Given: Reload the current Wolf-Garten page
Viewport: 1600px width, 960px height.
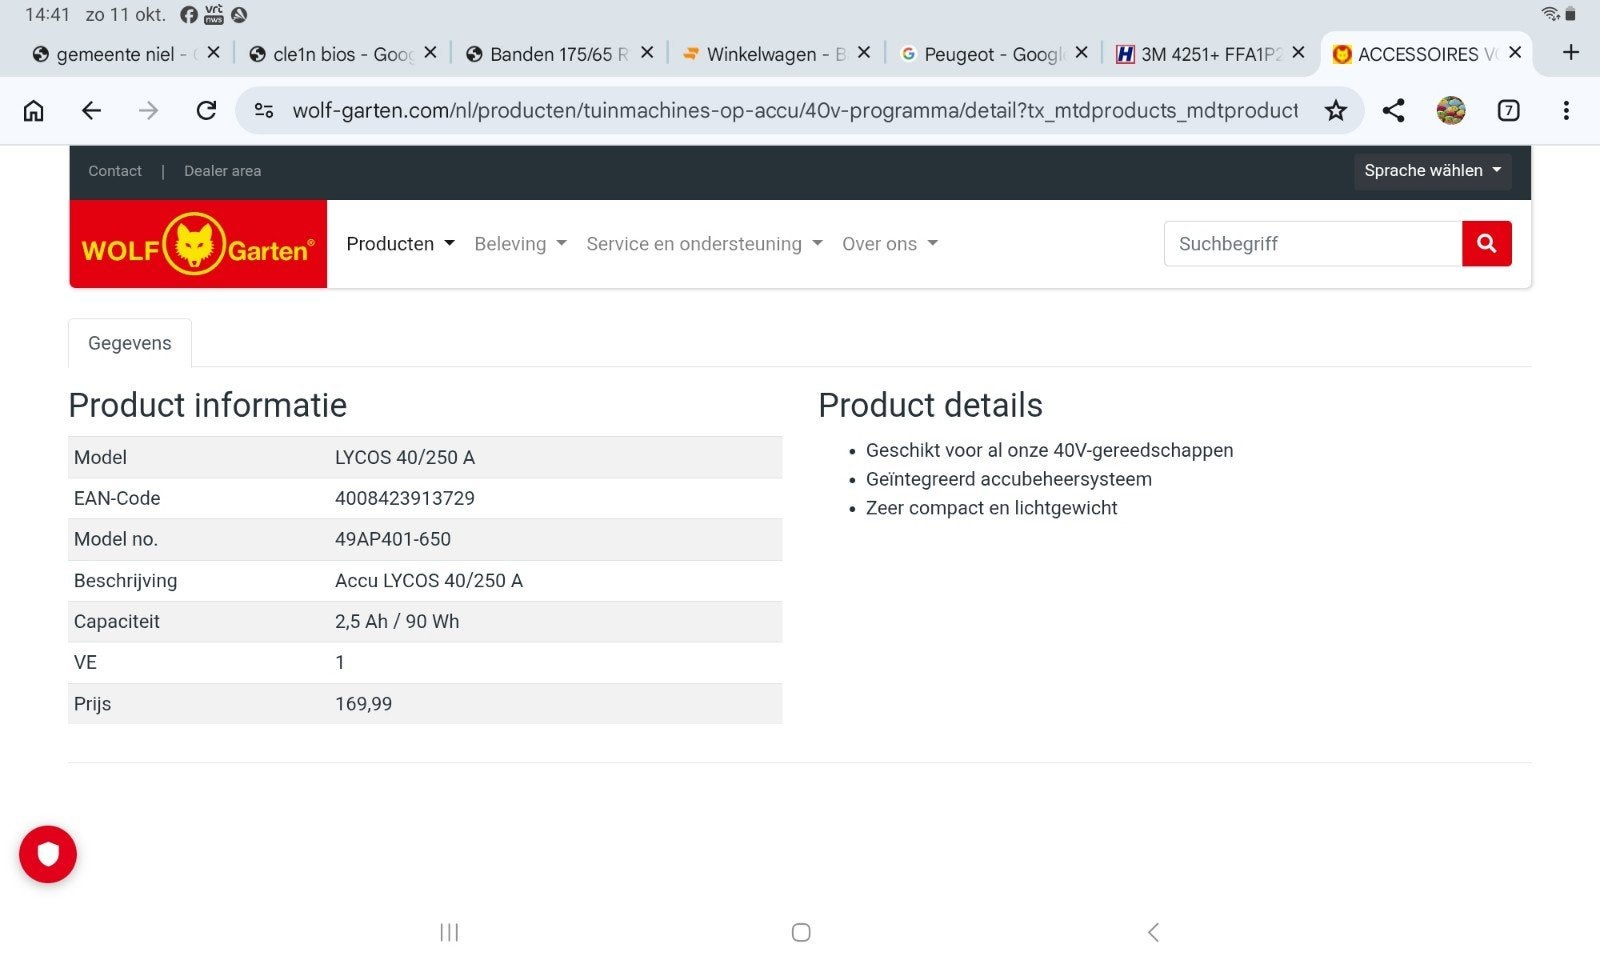Looking at the screenshot, I should tap(206, 110).
